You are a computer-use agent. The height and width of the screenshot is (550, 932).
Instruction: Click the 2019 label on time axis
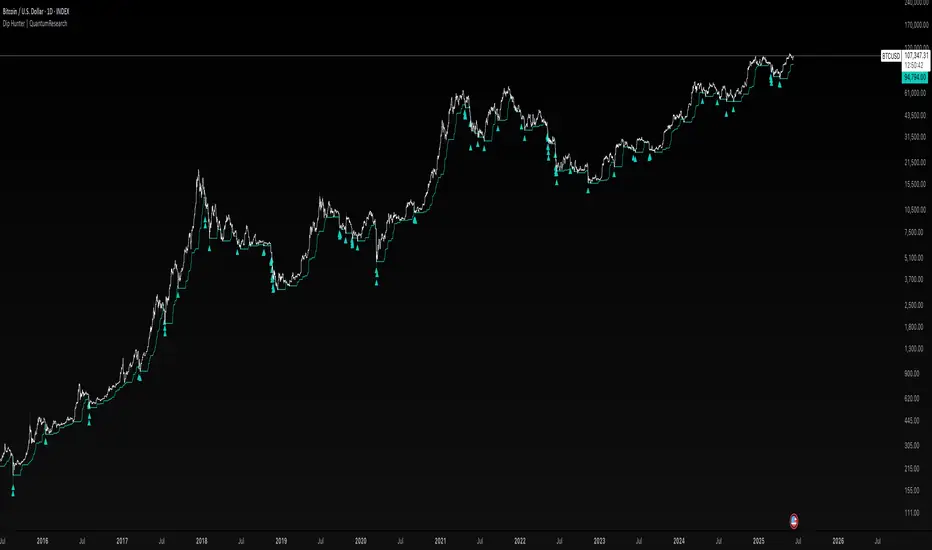[281, 541]
